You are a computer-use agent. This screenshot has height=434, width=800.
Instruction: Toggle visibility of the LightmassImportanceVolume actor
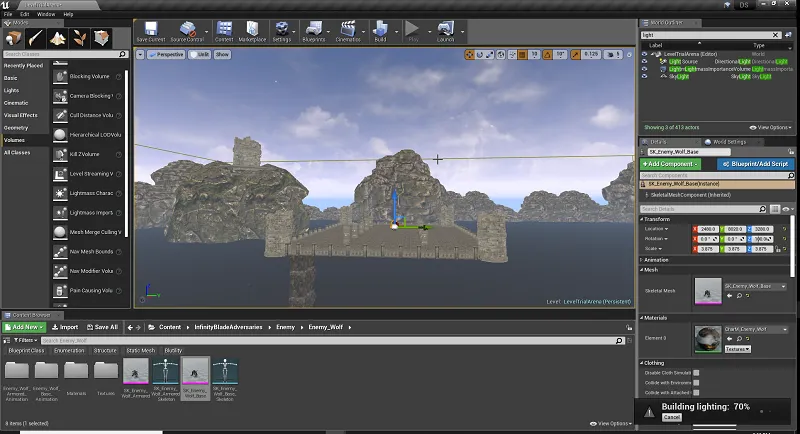(644, 69)
